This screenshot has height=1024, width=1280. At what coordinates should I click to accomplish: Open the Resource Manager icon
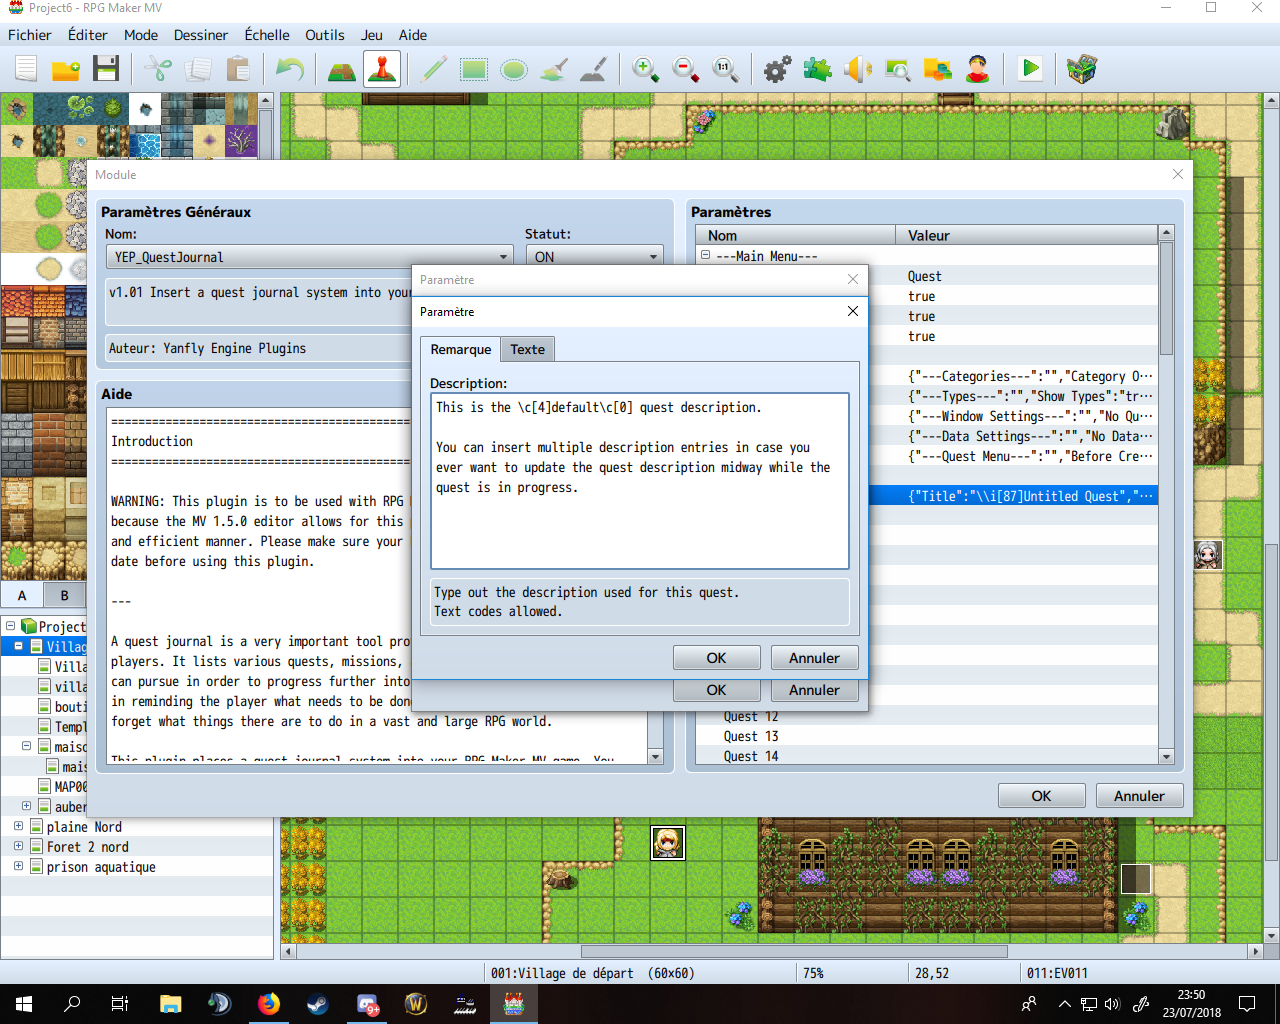[937, 69]
